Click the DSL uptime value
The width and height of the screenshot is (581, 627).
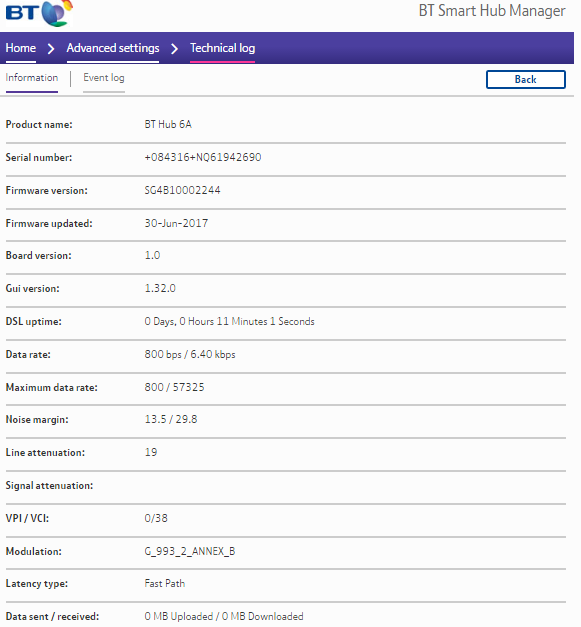coord(230,321)
